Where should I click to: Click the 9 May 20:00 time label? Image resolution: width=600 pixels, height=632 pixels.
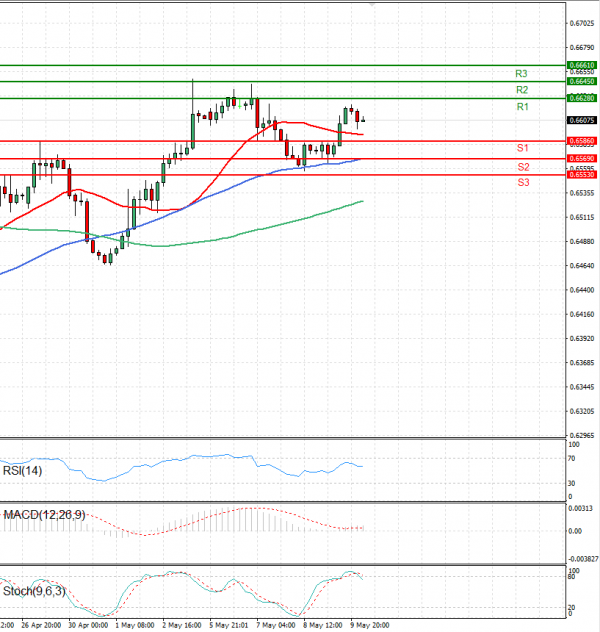point(370,626)
